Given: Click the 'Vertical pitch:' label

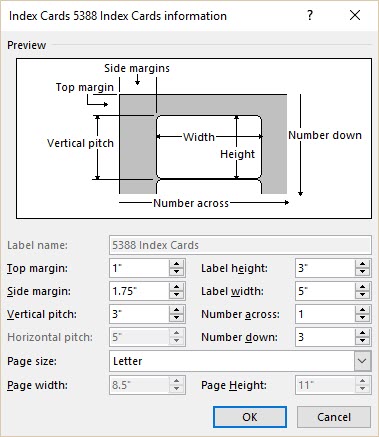Looking at the screenshot, I should click(42, 314).
